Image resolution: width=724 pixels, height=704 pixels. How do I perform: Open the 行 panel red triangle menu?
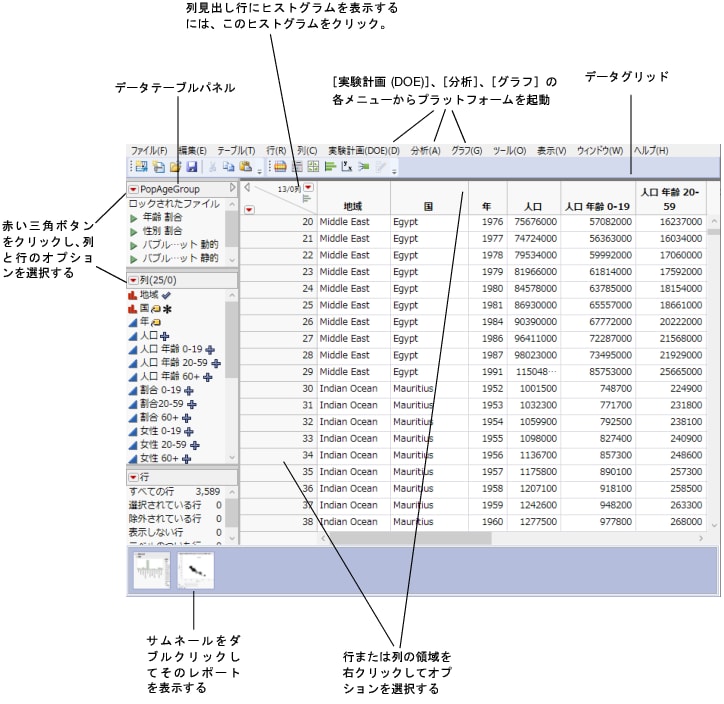coord(133,477)
